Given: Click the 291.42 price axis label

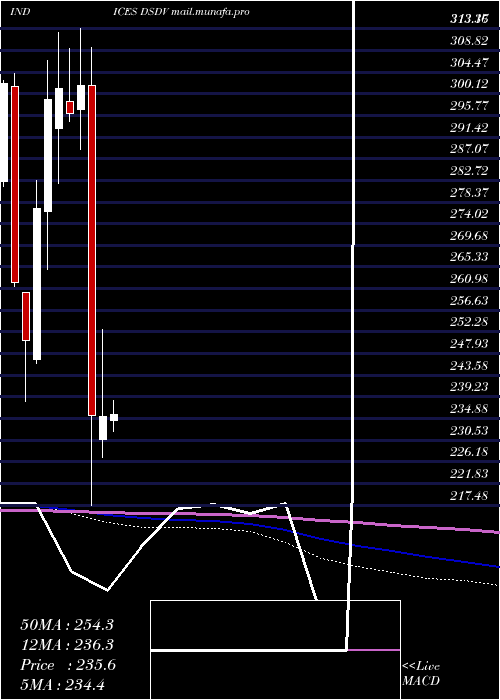Looking at the screenshot, I should tap(469, 128).
